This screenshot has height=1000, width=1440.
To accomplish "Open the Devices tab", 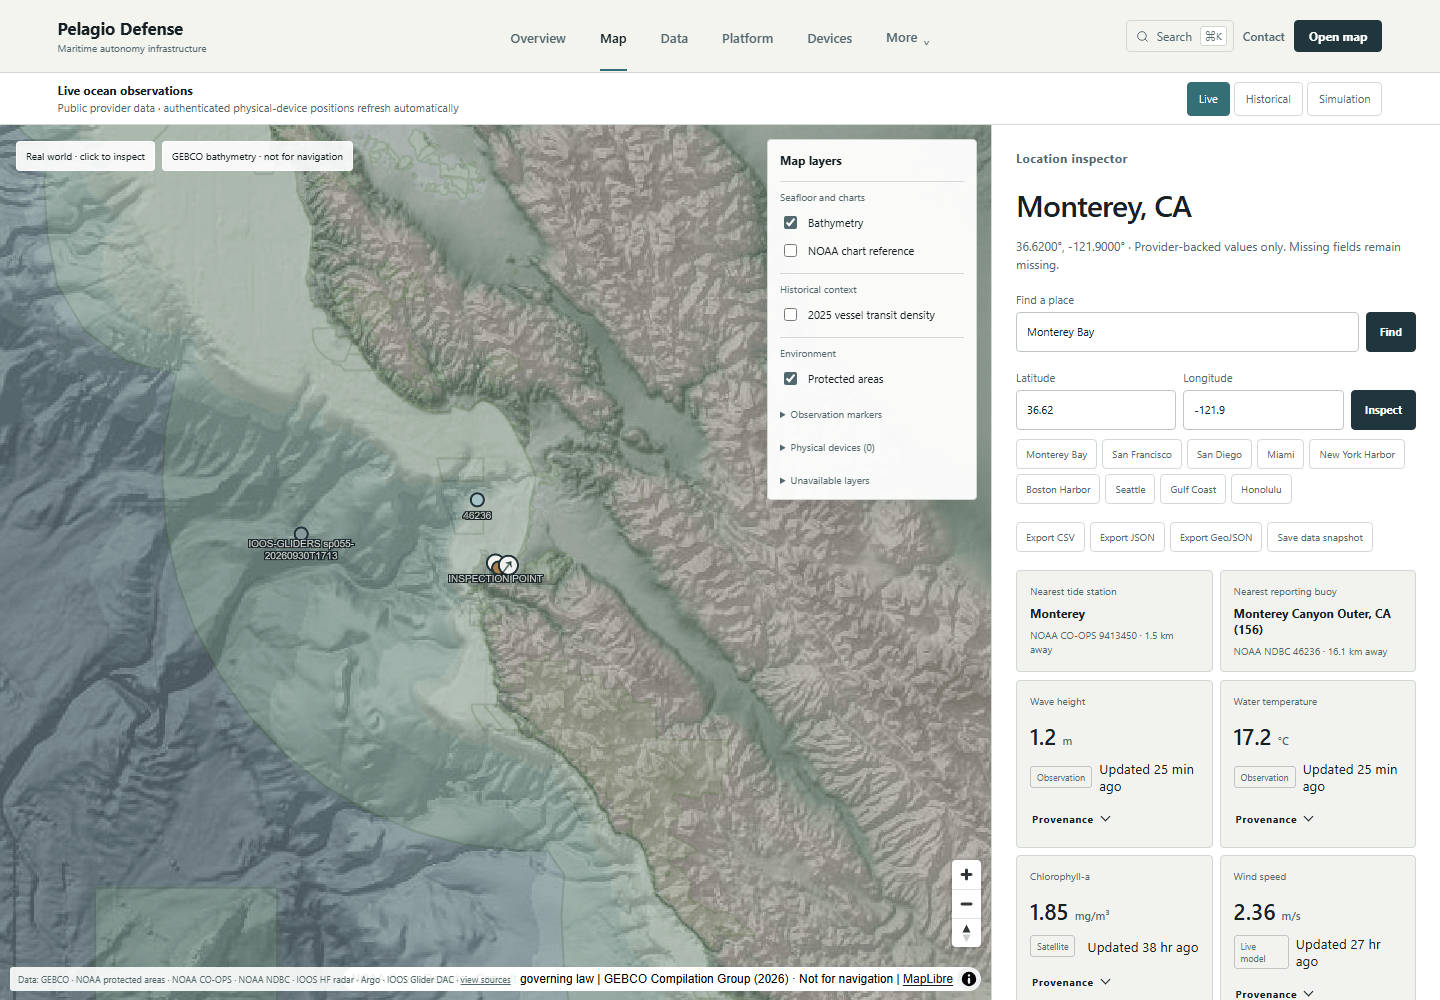I will [x=830, y=38].
